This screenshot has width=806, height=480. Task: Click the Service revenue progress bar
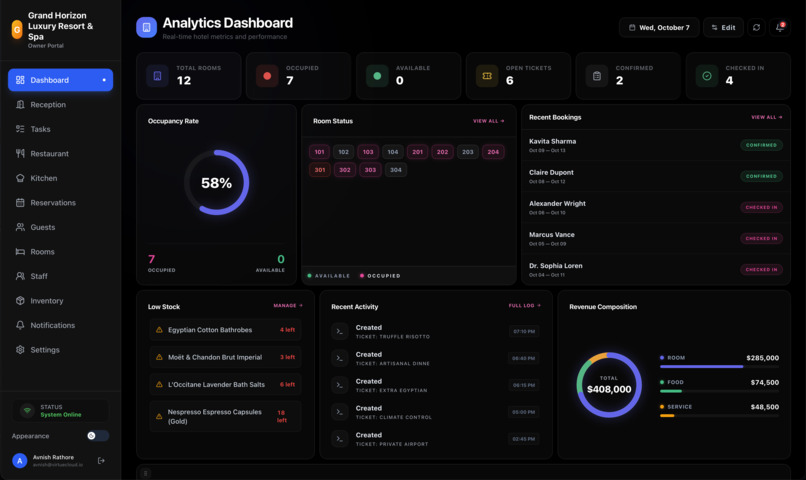pyautogui.click(x=719, y=416)
